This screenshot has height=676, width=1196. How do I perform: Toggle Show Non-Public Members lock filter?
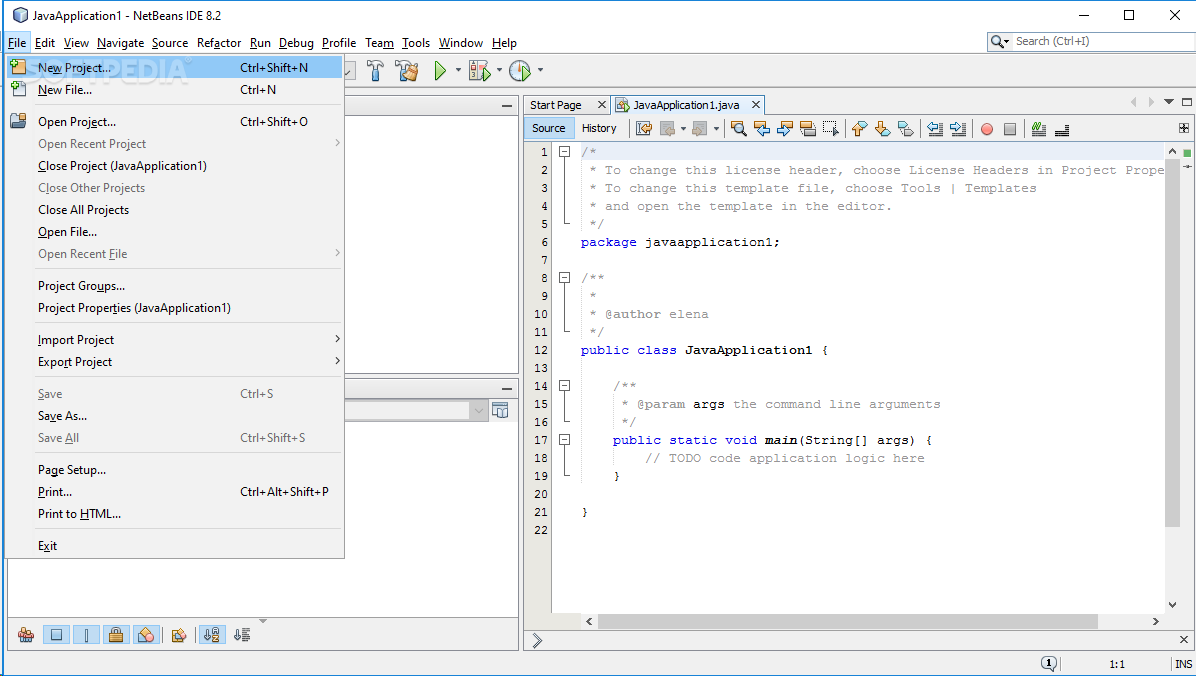116,635
